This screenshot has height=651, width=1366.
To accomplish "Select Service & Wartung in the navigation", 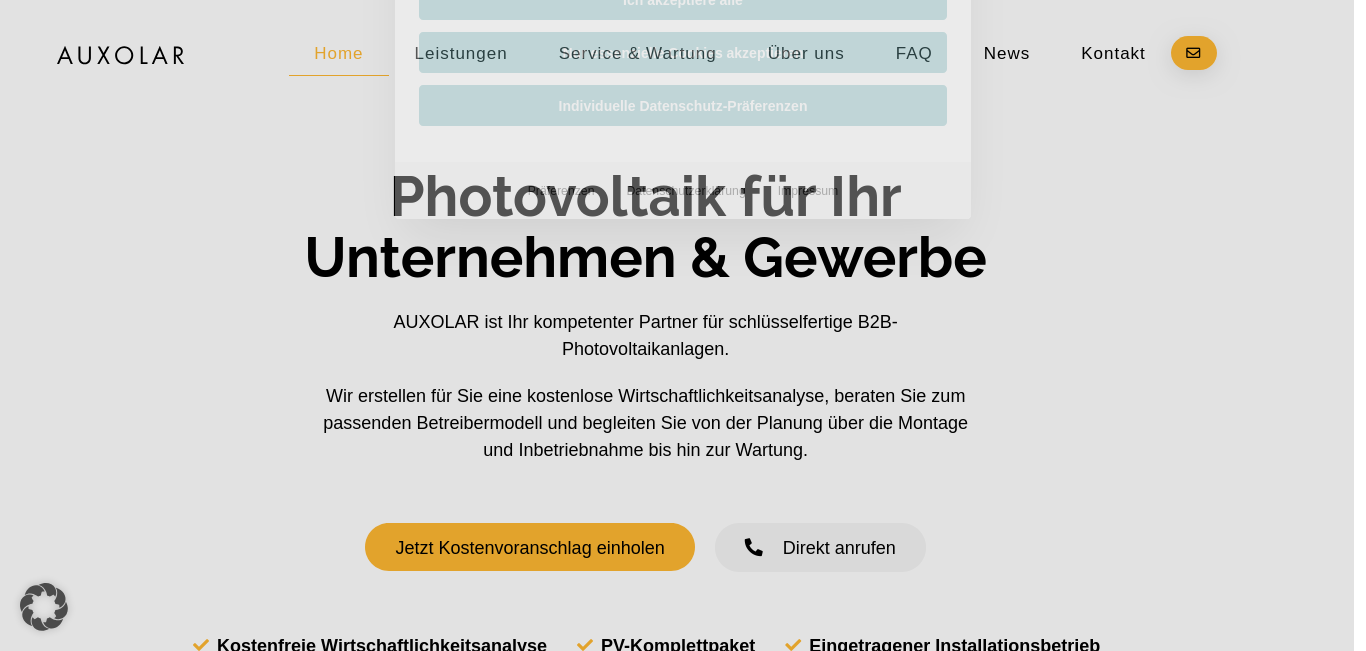I will point(638,54).
